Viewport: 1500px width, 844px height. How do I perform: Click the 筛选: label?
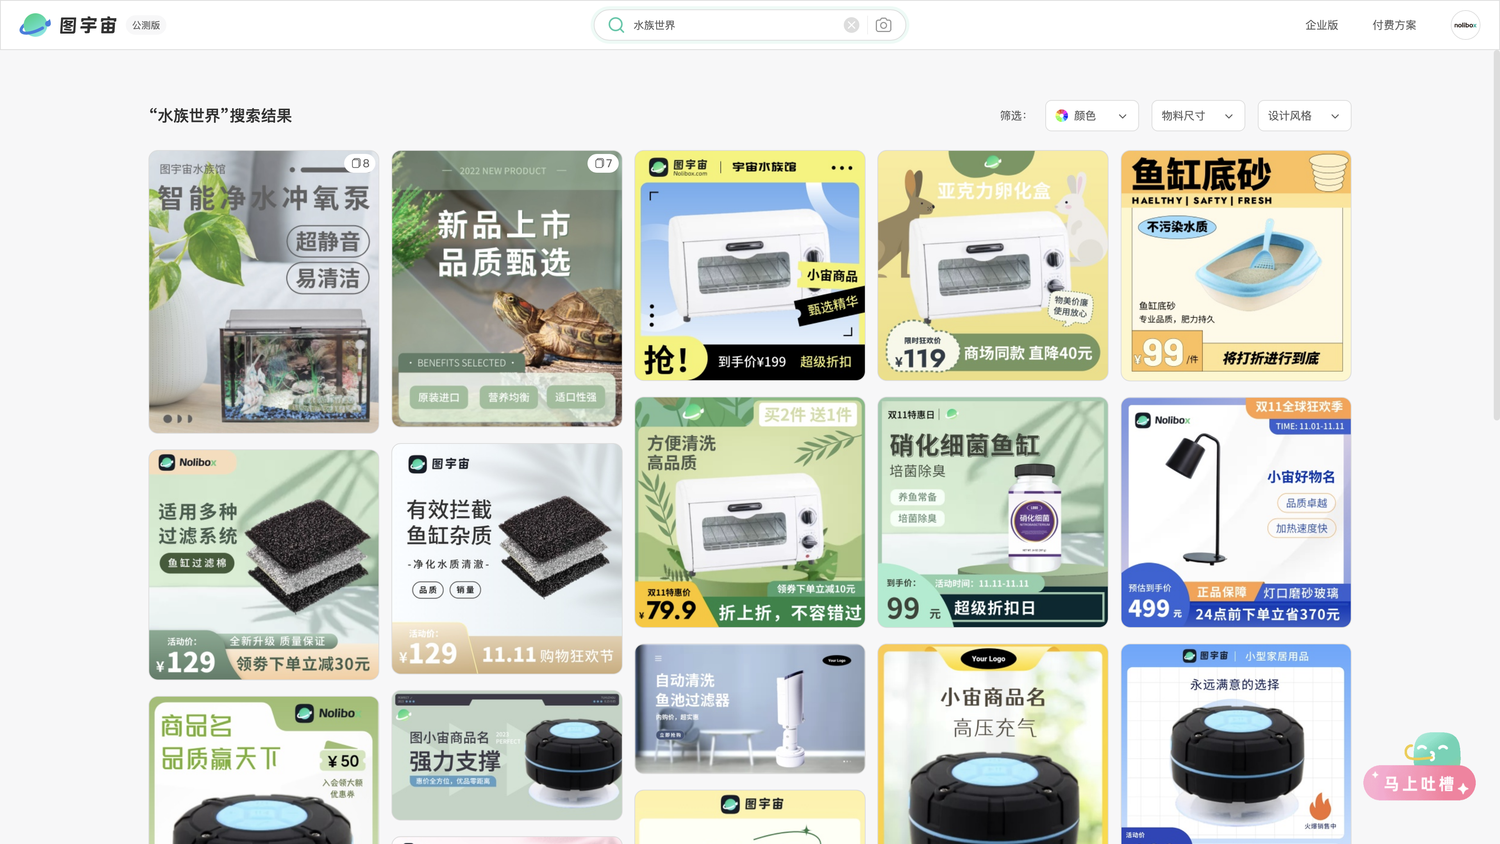(x=1013, y=116)
